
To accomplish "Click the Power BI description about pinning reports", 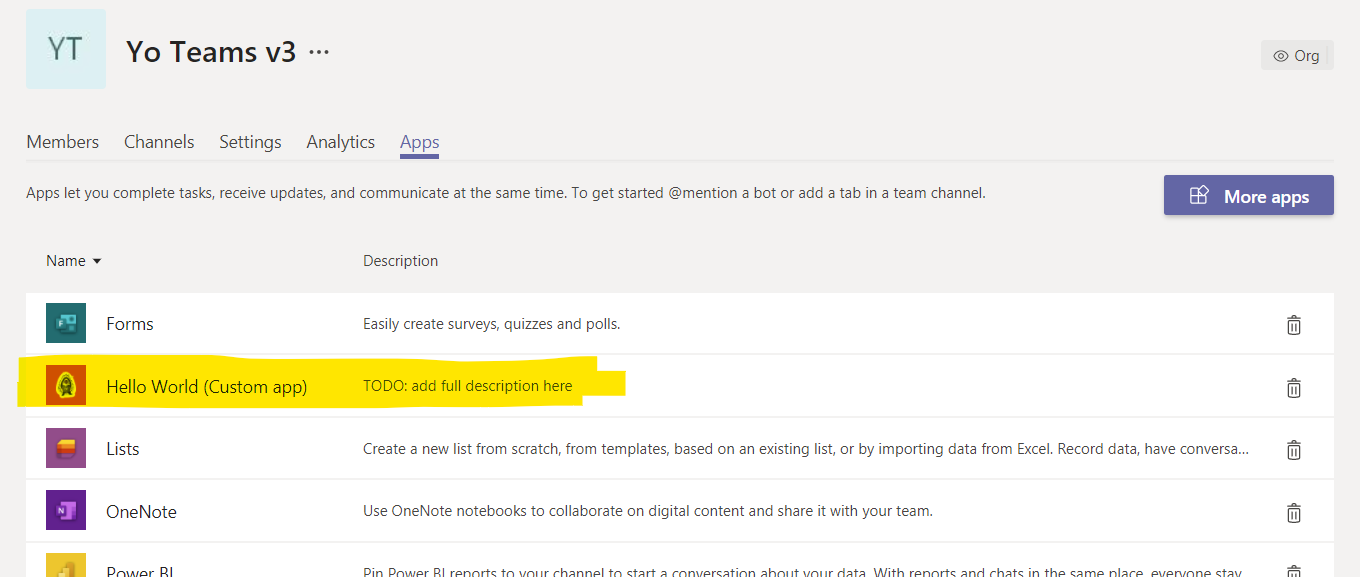I will tap(802, 572).
